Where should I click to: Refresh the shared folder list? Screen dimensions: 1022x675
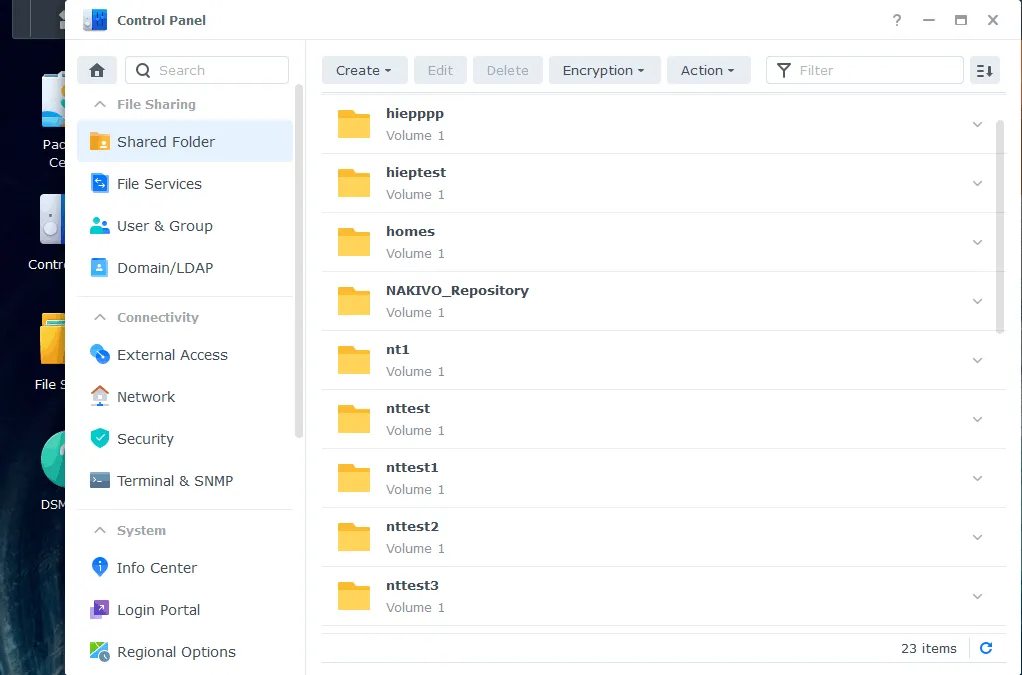pyautogui.click(x=986, y=648)
